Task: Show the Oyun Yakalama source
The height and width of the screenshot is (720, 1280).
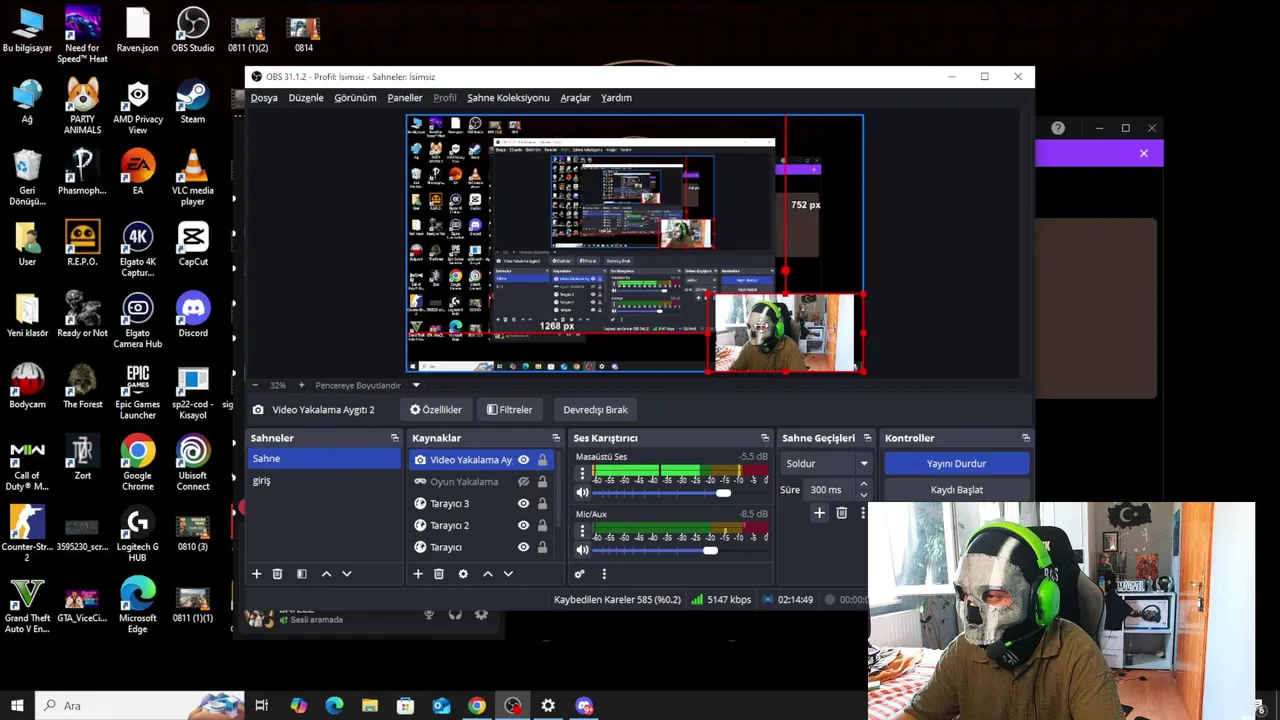Action: click(x=523, y=482)
